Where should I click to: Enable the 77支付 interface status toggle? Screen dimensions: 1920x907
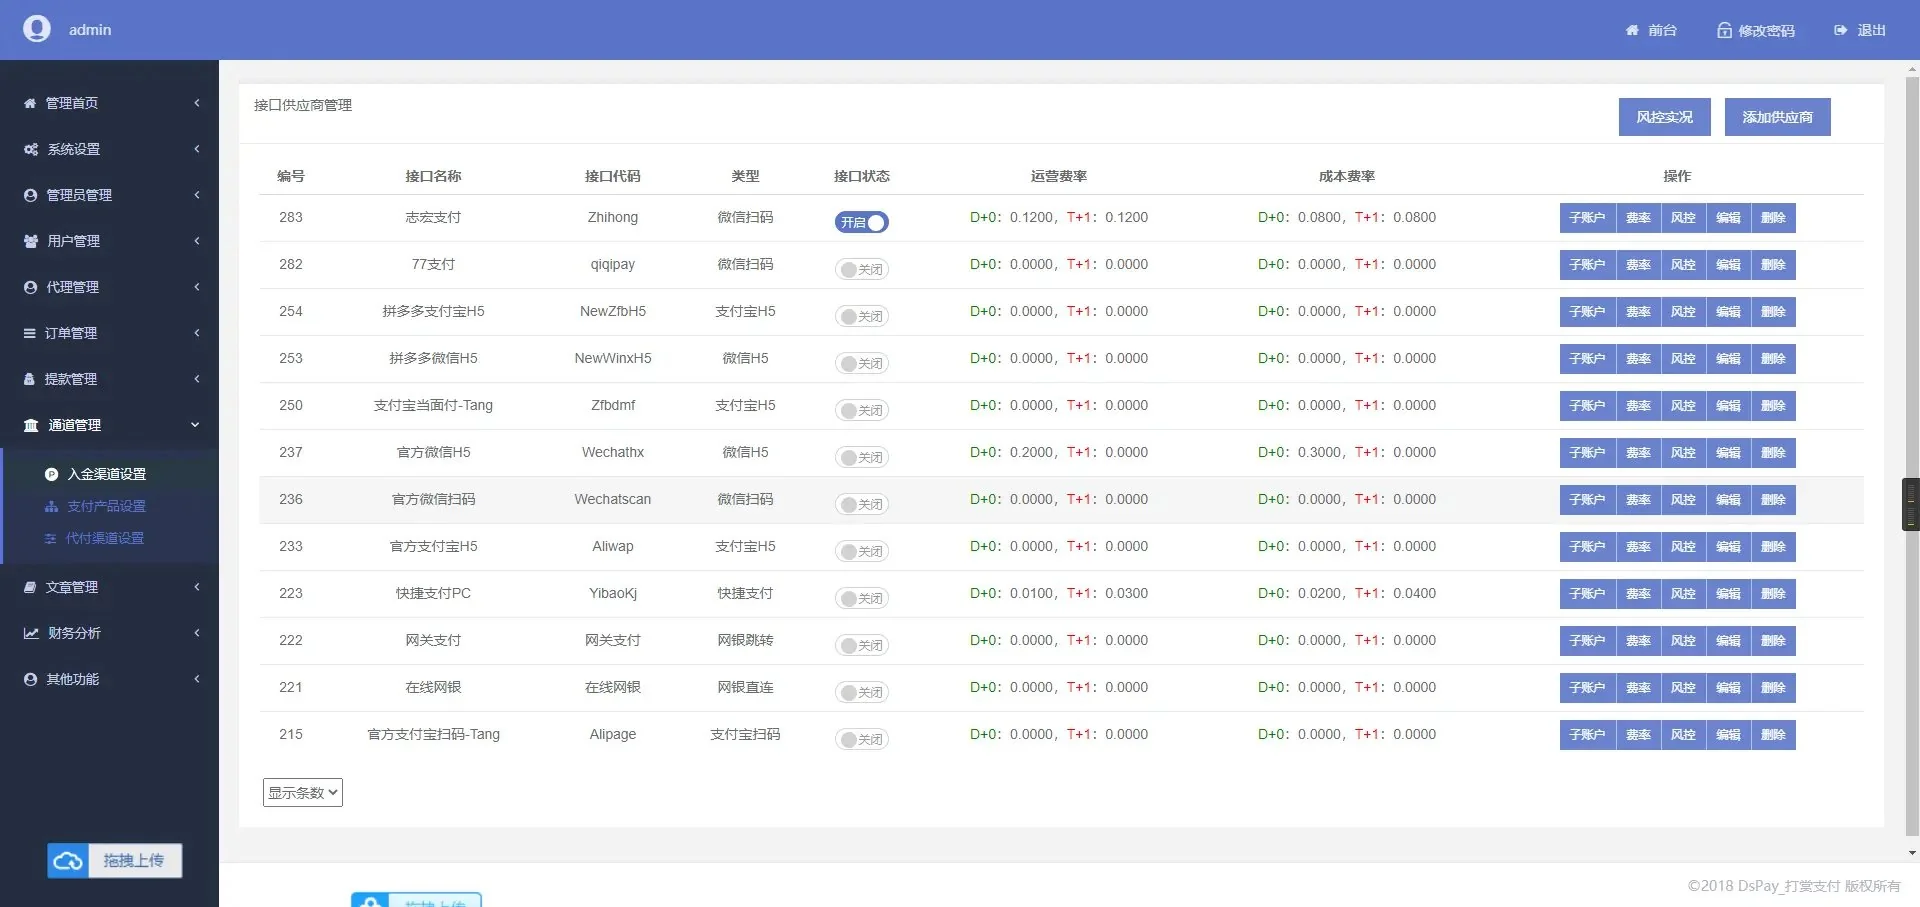(861, 269)
